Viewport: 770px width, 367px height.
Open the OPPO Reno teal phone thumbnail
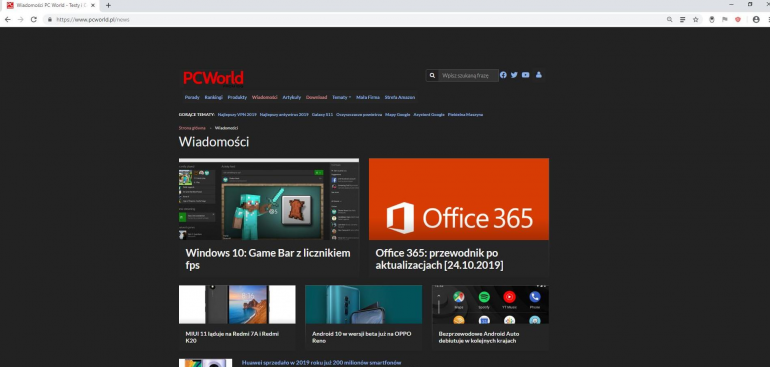pos(363,305)
